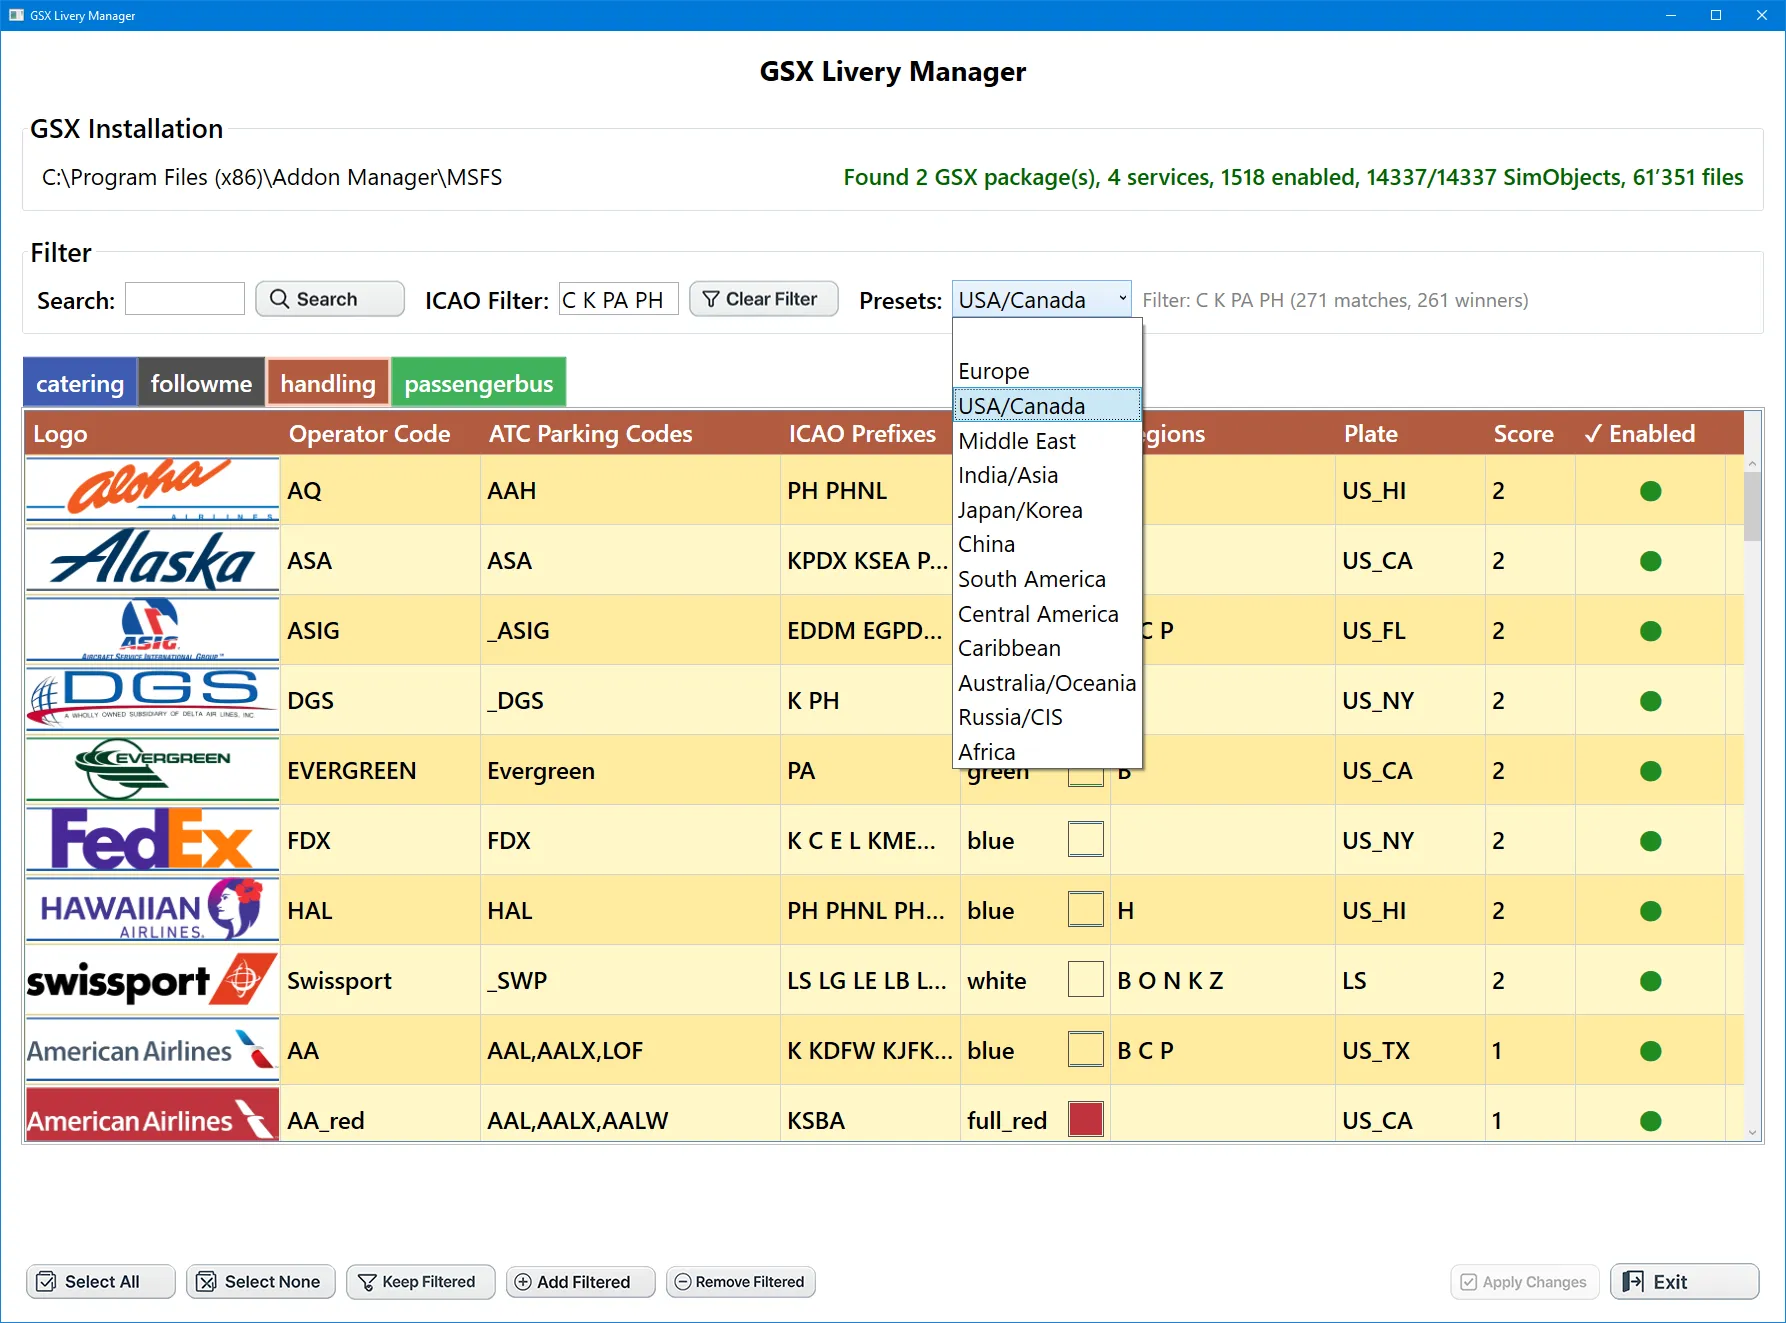This screenshot has width=1786, height=1323.
Task: Toggle enabled indicator for the AQ row
Action: pos(1650,491)
